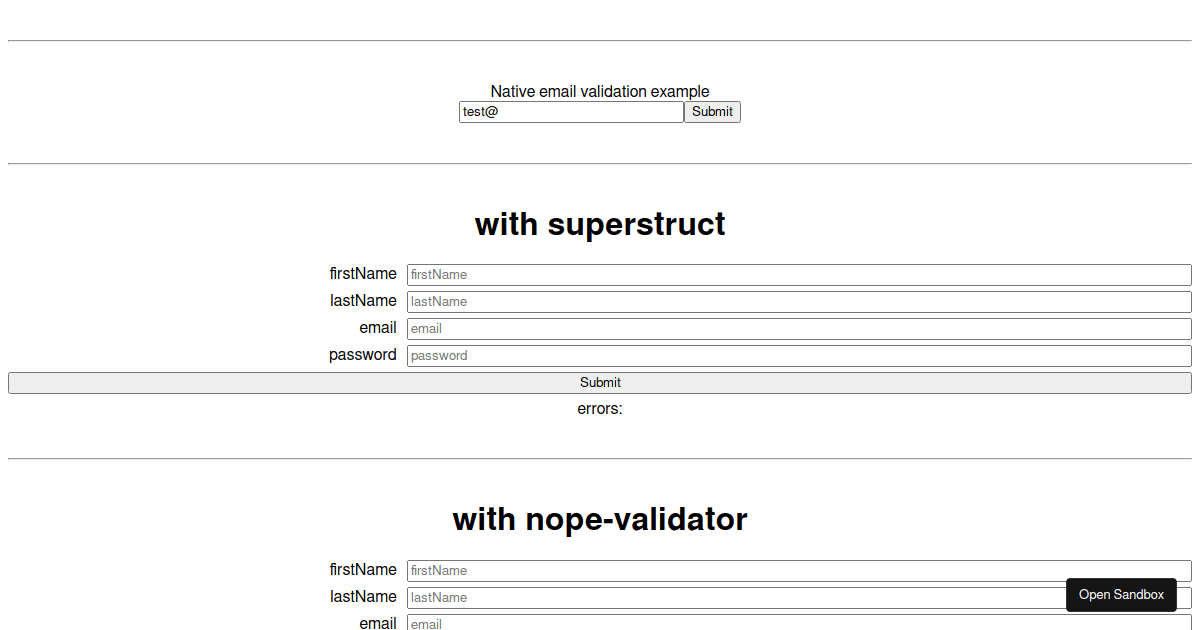
Task: Click the 'with superstruct' heading
Action: pyautogui.click(x=600, y=224)
